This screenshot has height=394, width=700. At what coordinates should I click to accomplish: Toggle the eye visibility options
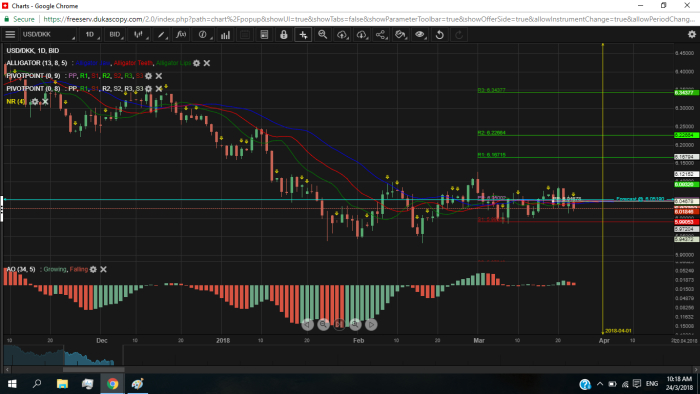pyautogui.click(x=420, y=34)
